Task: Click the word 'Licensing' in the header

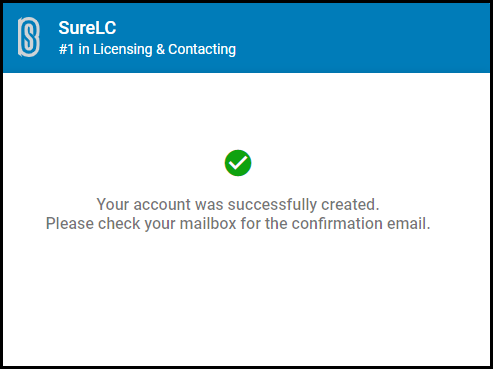Action: click(122, 49)
